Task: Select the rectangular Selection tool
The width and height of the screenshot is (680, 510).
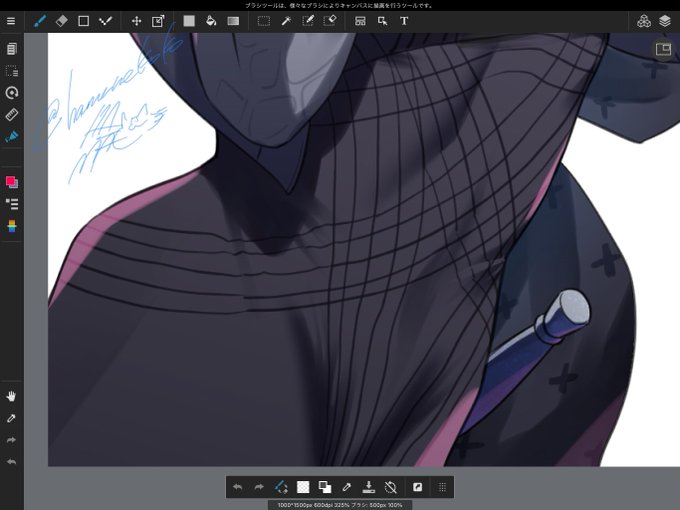Action: pyautogui.click(x=264, y=21)
